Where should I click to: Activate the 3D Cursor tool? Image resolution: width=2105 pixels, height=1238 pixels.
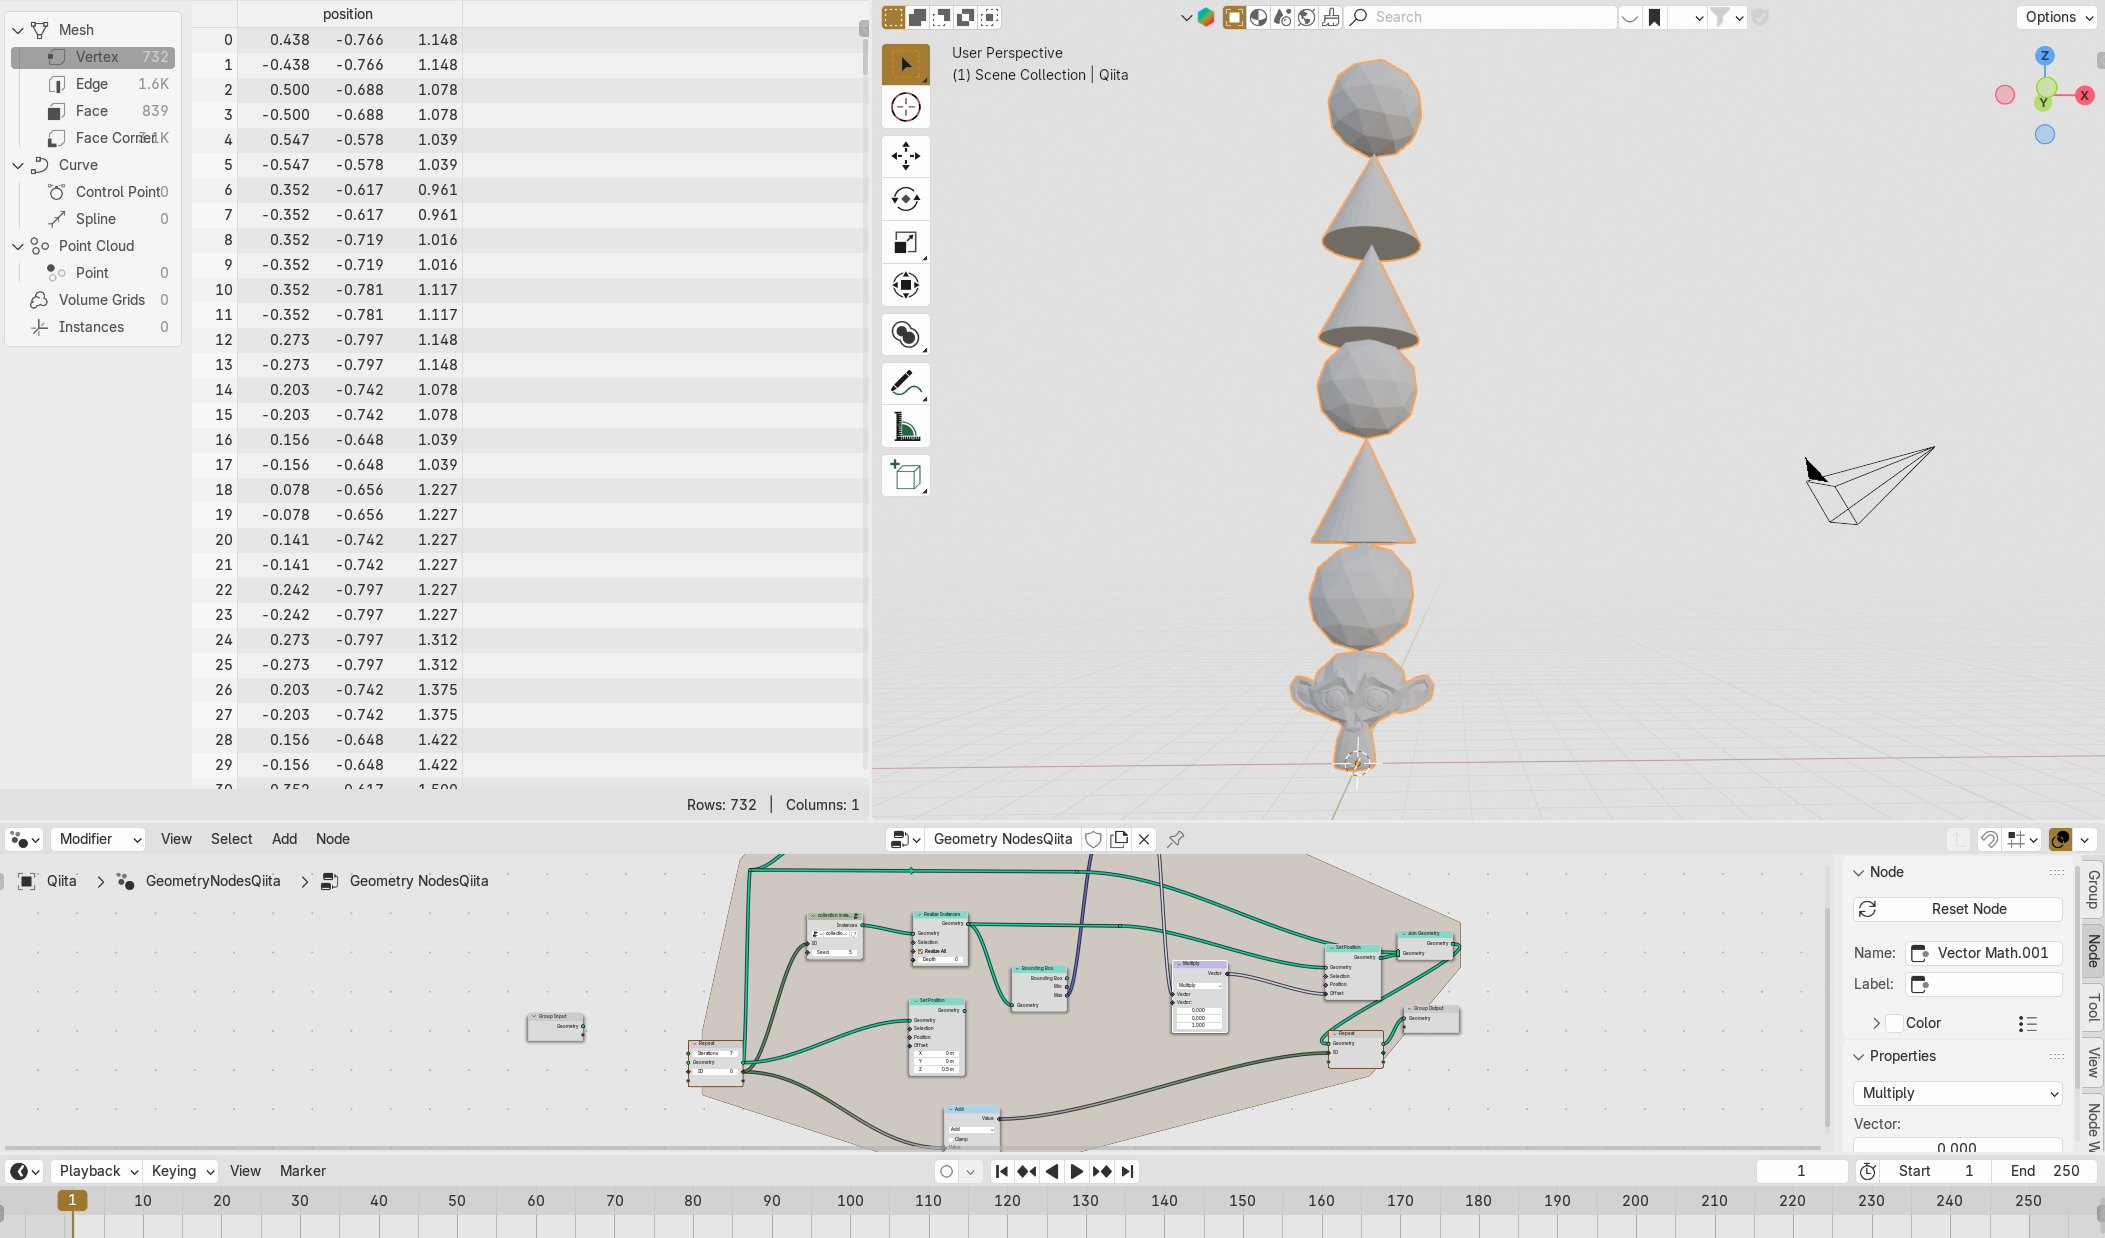pyautogui.click(x=905, y=107)
